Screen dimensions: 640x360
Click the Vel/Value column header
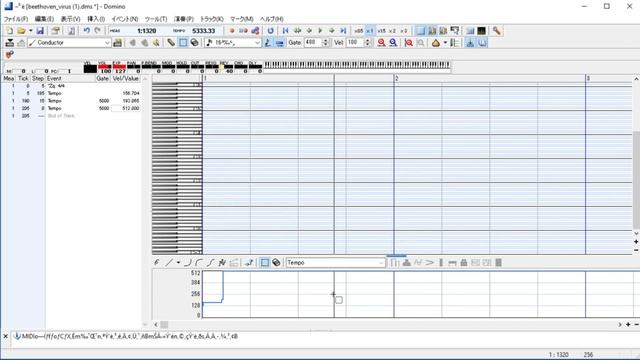coord(126,78)
